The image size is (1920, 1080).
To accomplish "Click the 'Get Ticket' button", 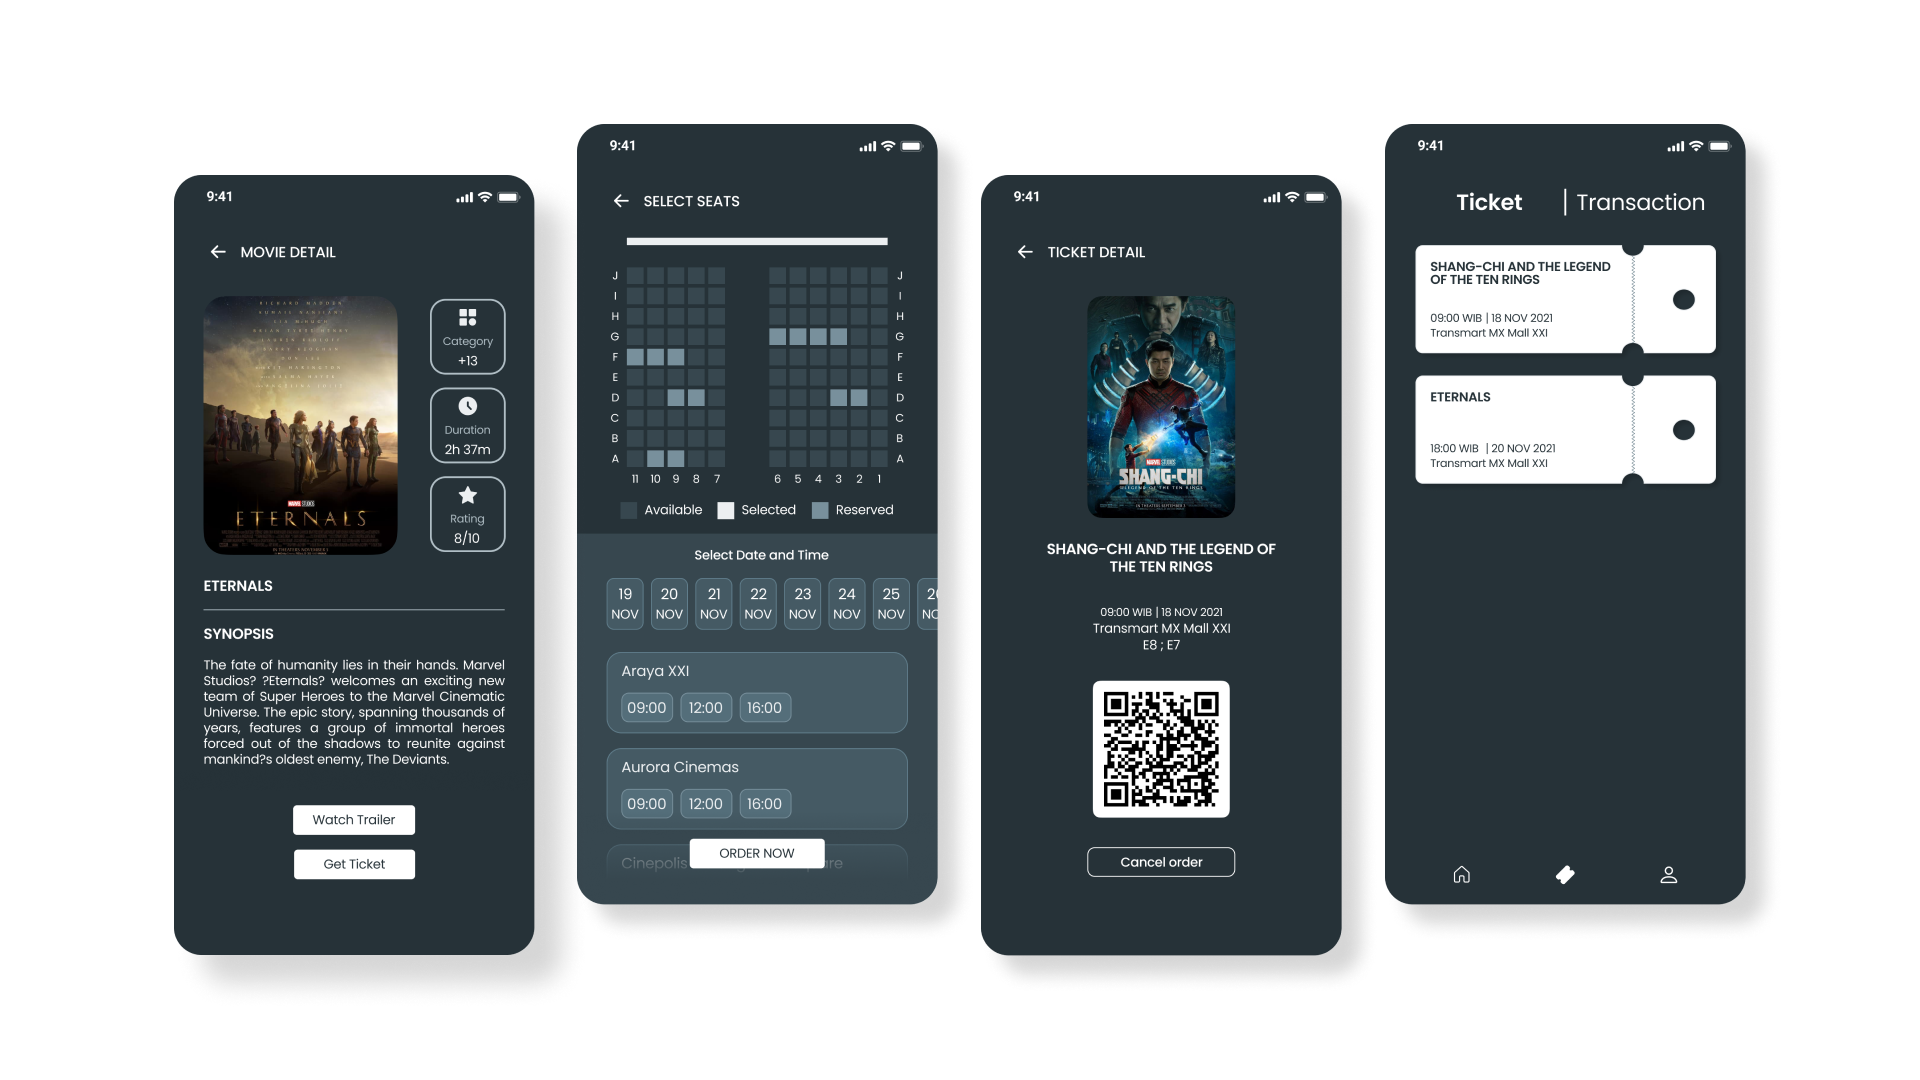I will tap(355, 862).
